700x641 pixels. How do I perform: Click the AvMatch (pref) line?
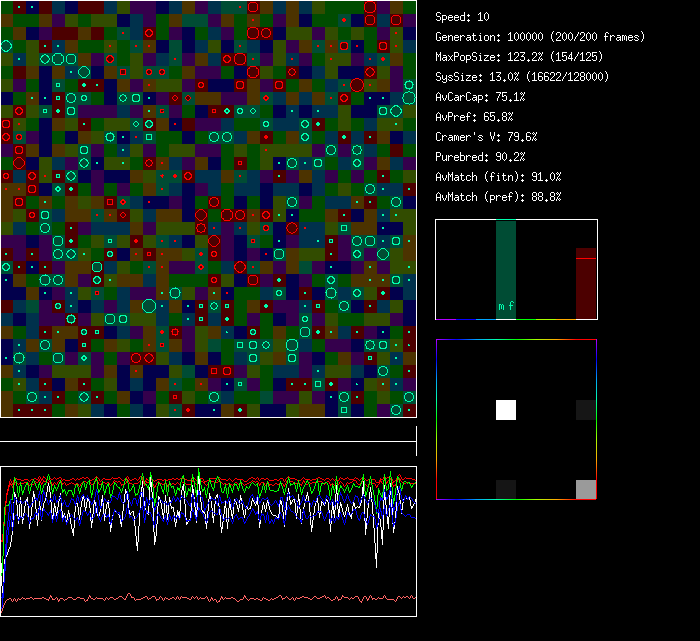click(x=498, y=197)
